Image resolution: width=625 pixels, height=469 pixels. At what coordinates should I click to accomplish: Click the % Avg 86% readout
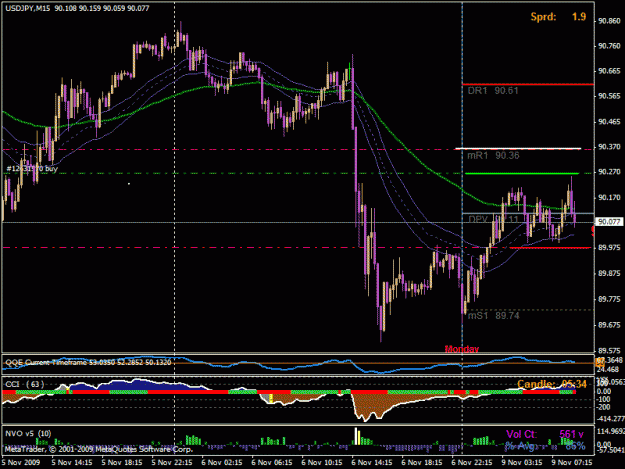545,446
